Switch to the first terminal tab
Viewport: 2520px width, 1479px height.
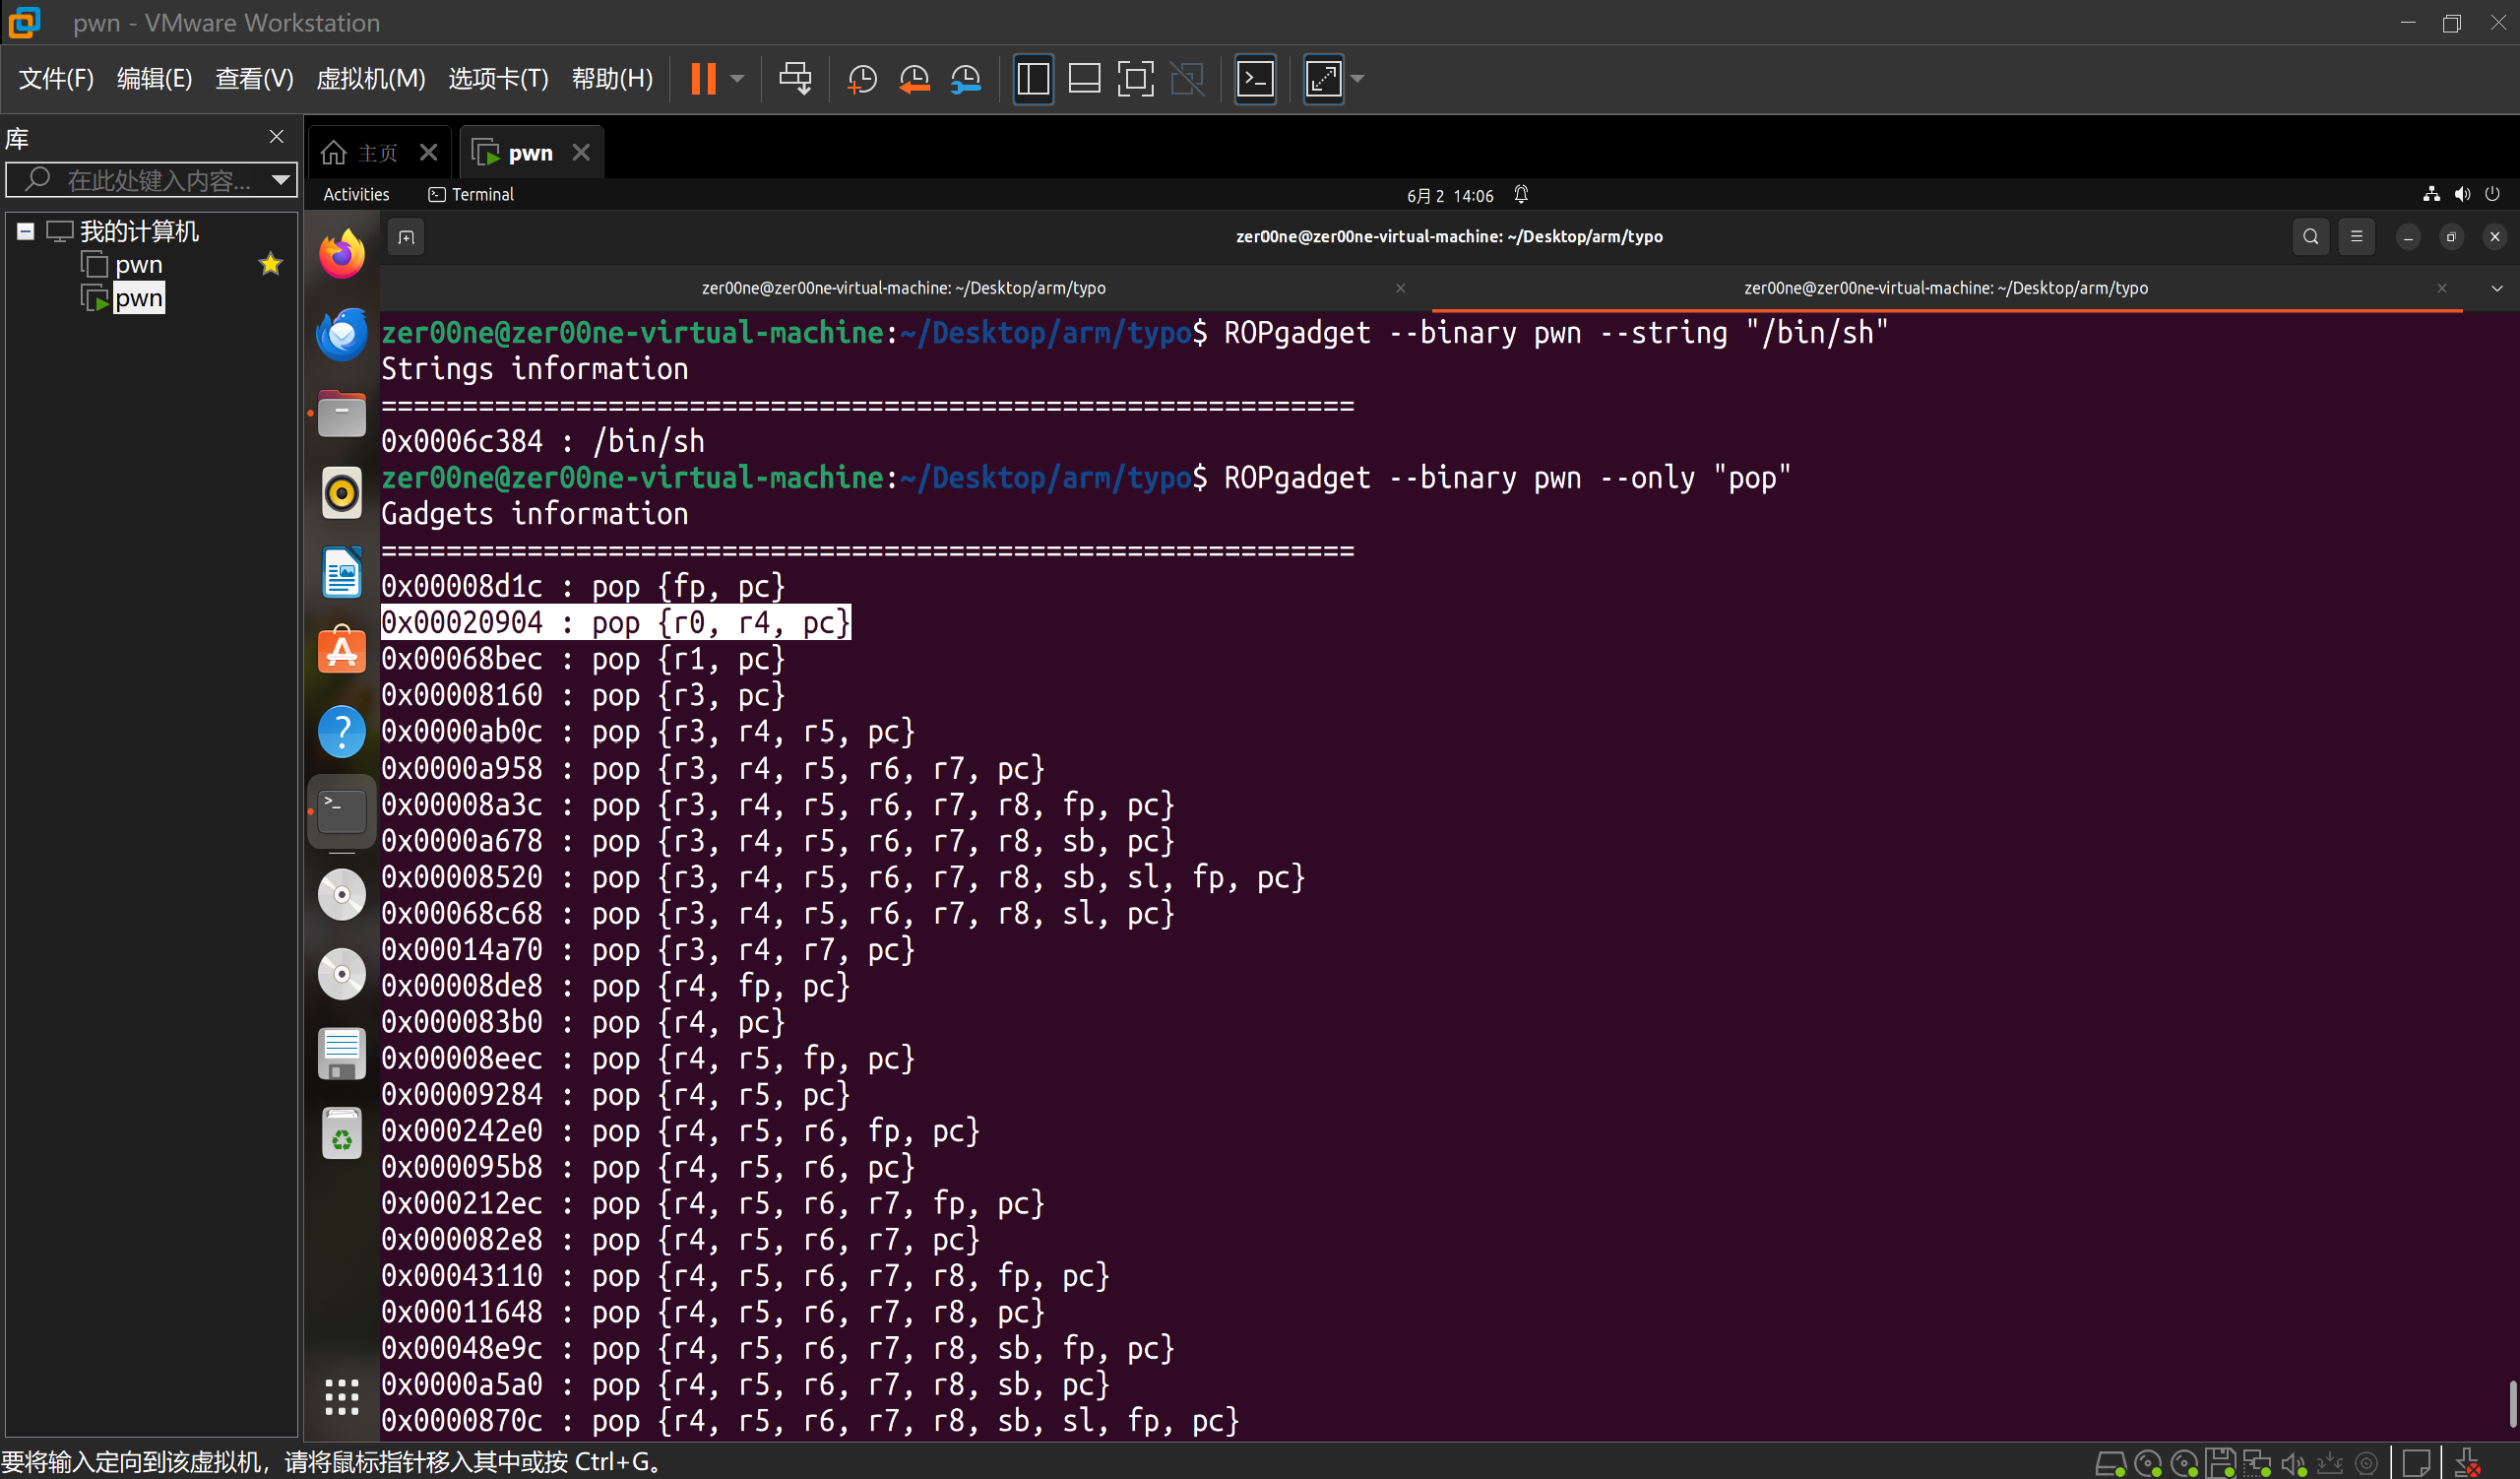click(904, 288)
